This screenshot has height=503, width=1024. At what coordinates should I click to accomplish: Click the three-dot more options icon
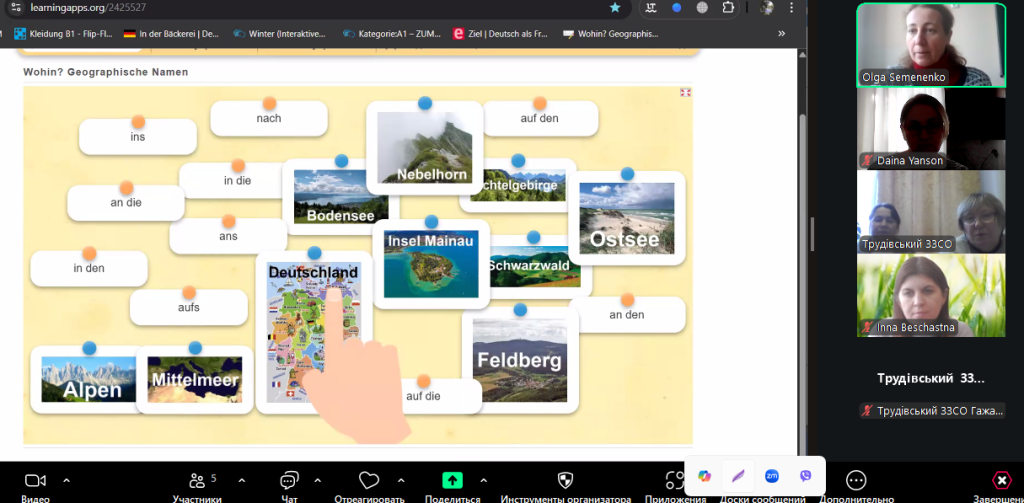856,480
